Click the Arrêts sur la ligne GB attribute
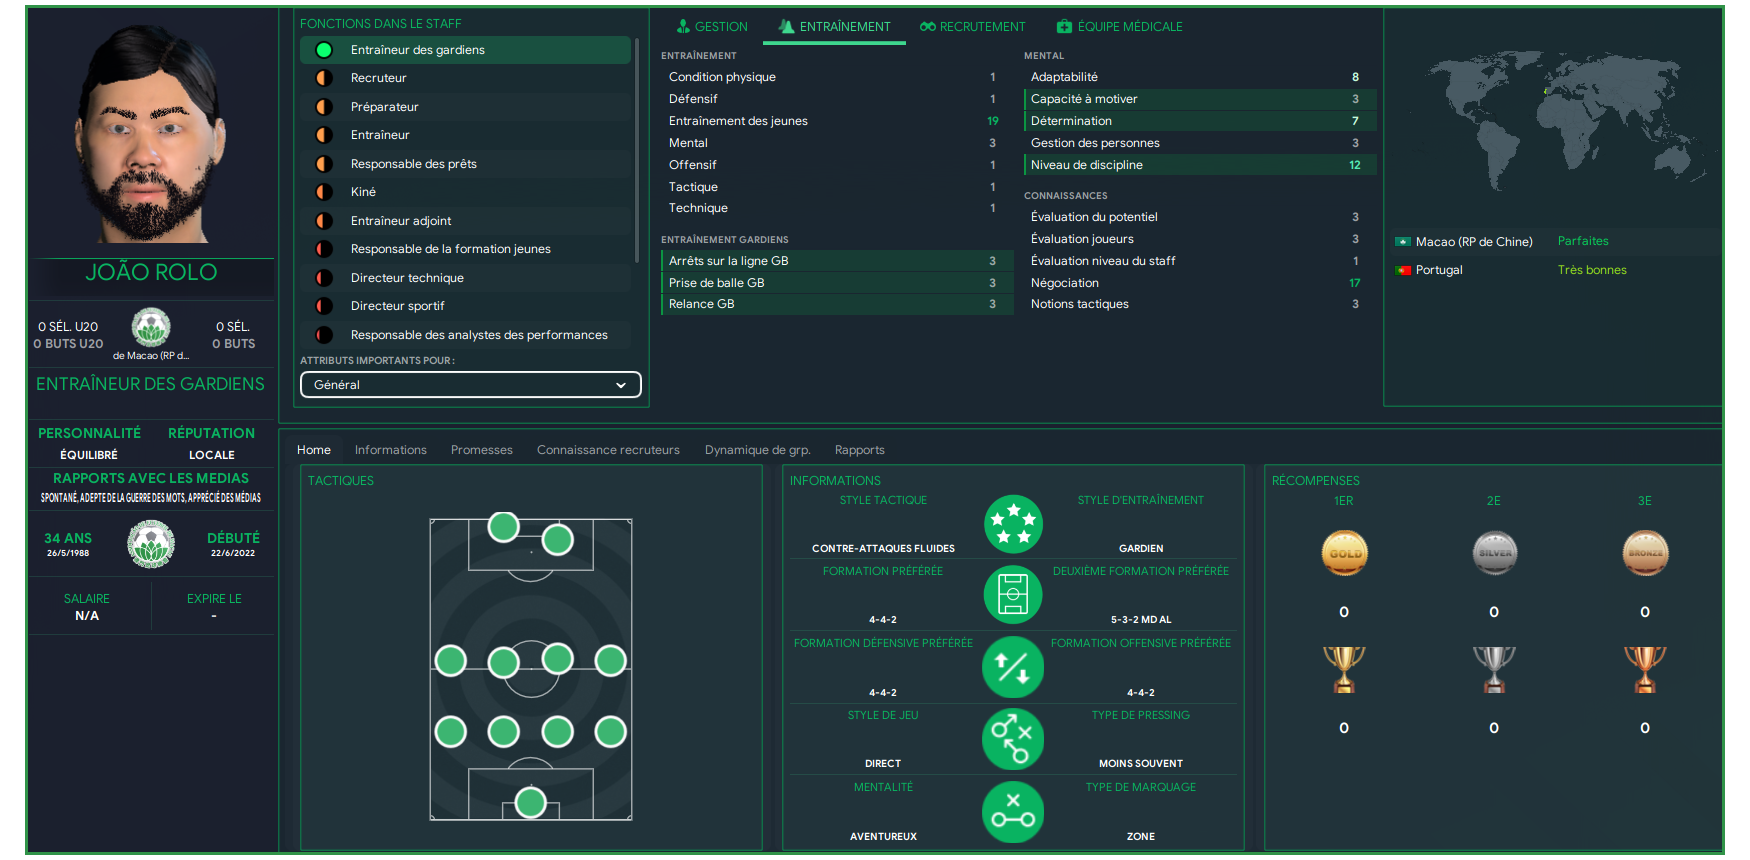 tap(836, 261)
